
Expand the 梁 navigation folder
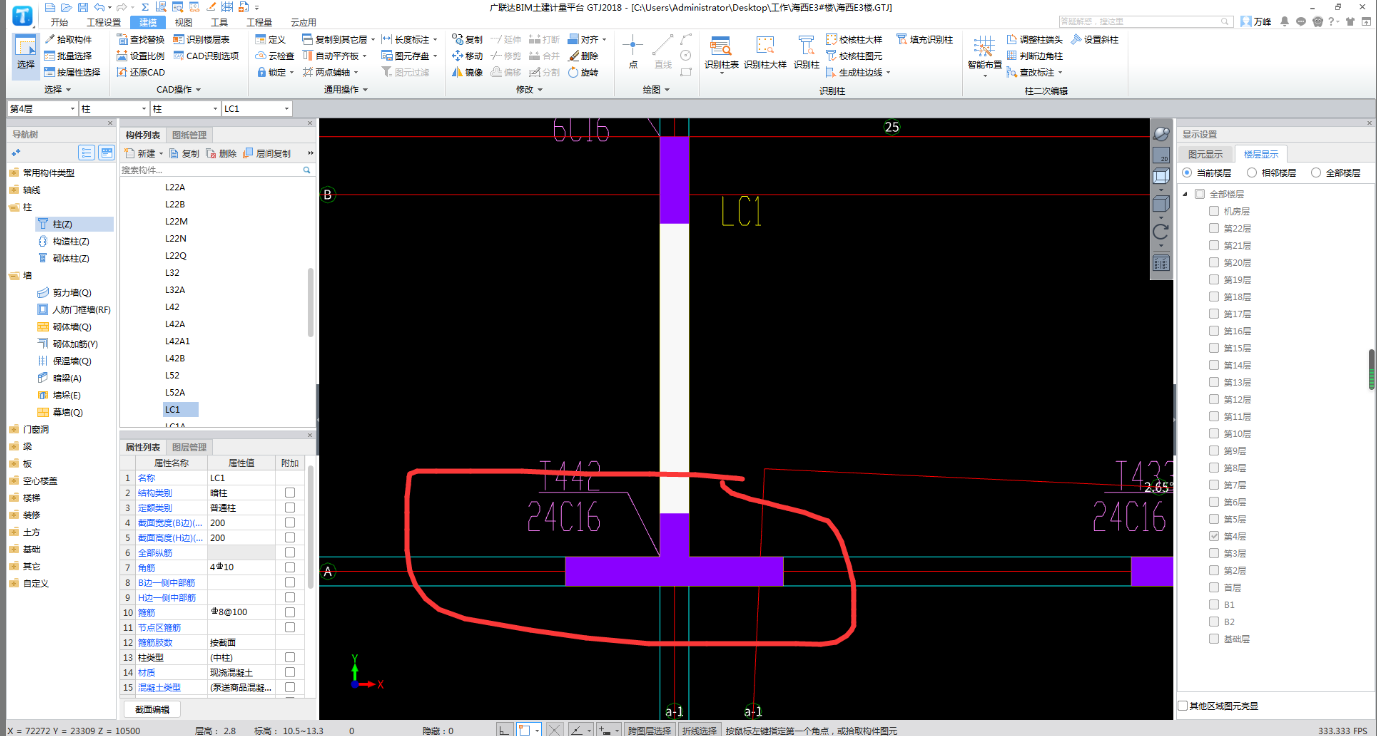point(14,446)
